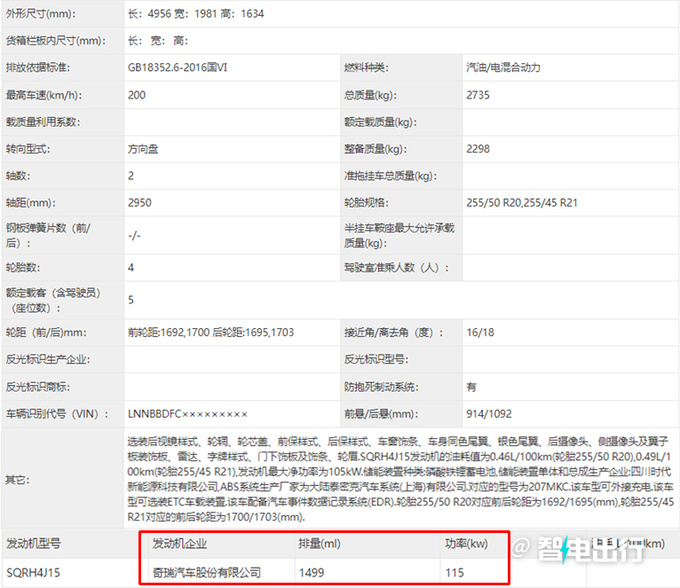Image resolution: width=680 pixels, height=588 pixels.
Task: Select steering type value 方向盘
Action: [143, 149]
